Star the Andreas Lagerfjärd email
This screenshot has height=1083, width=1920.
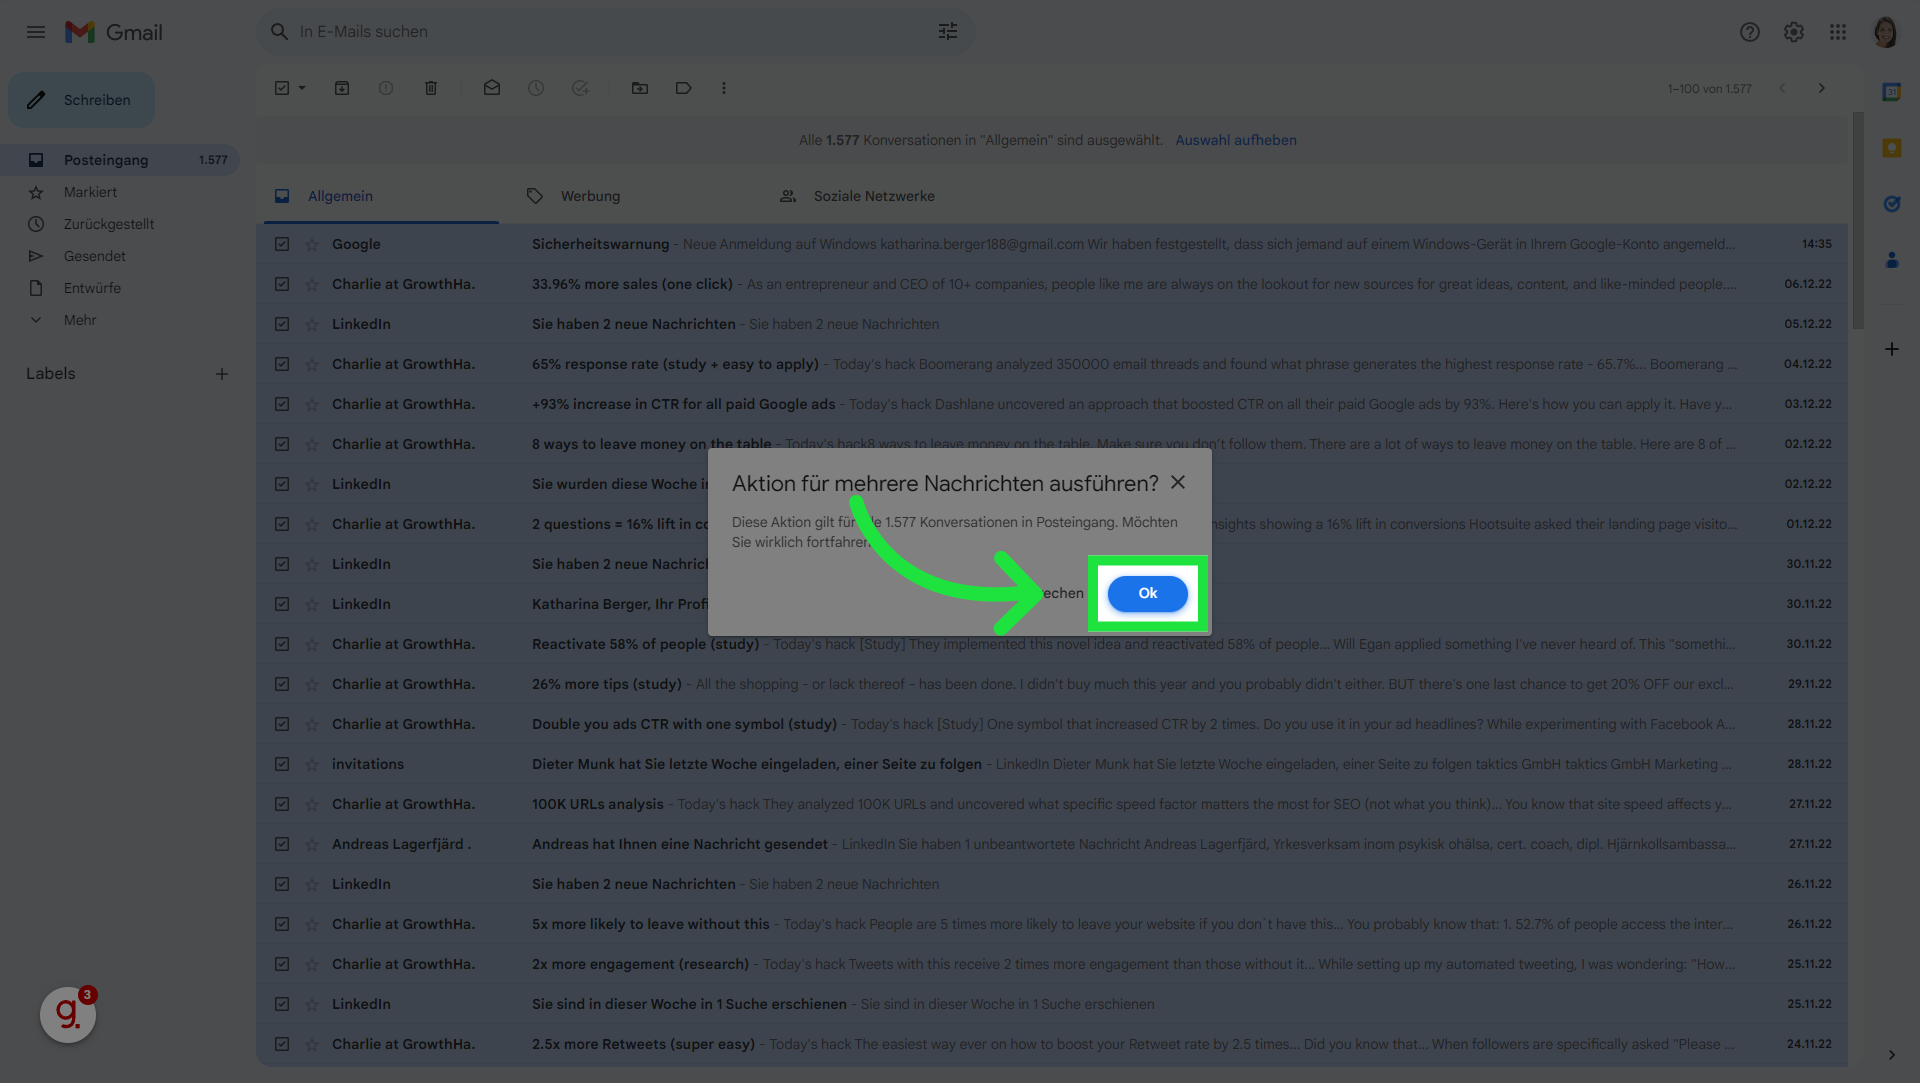(x=312, y=844)
